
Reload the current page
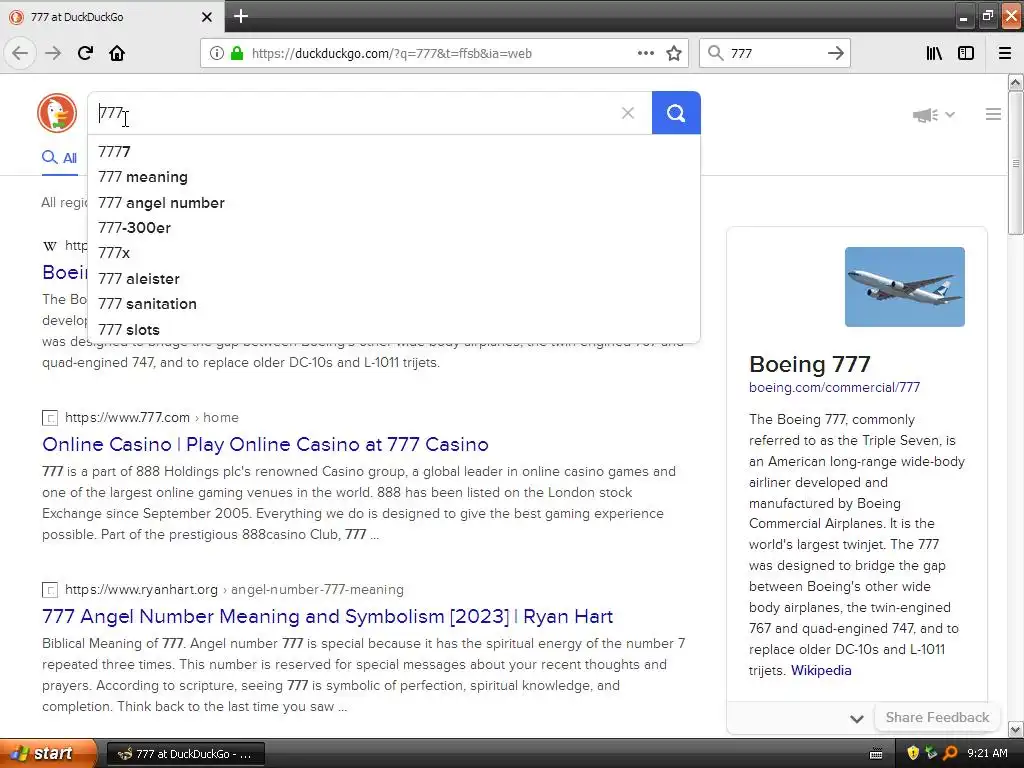point(85,53)
